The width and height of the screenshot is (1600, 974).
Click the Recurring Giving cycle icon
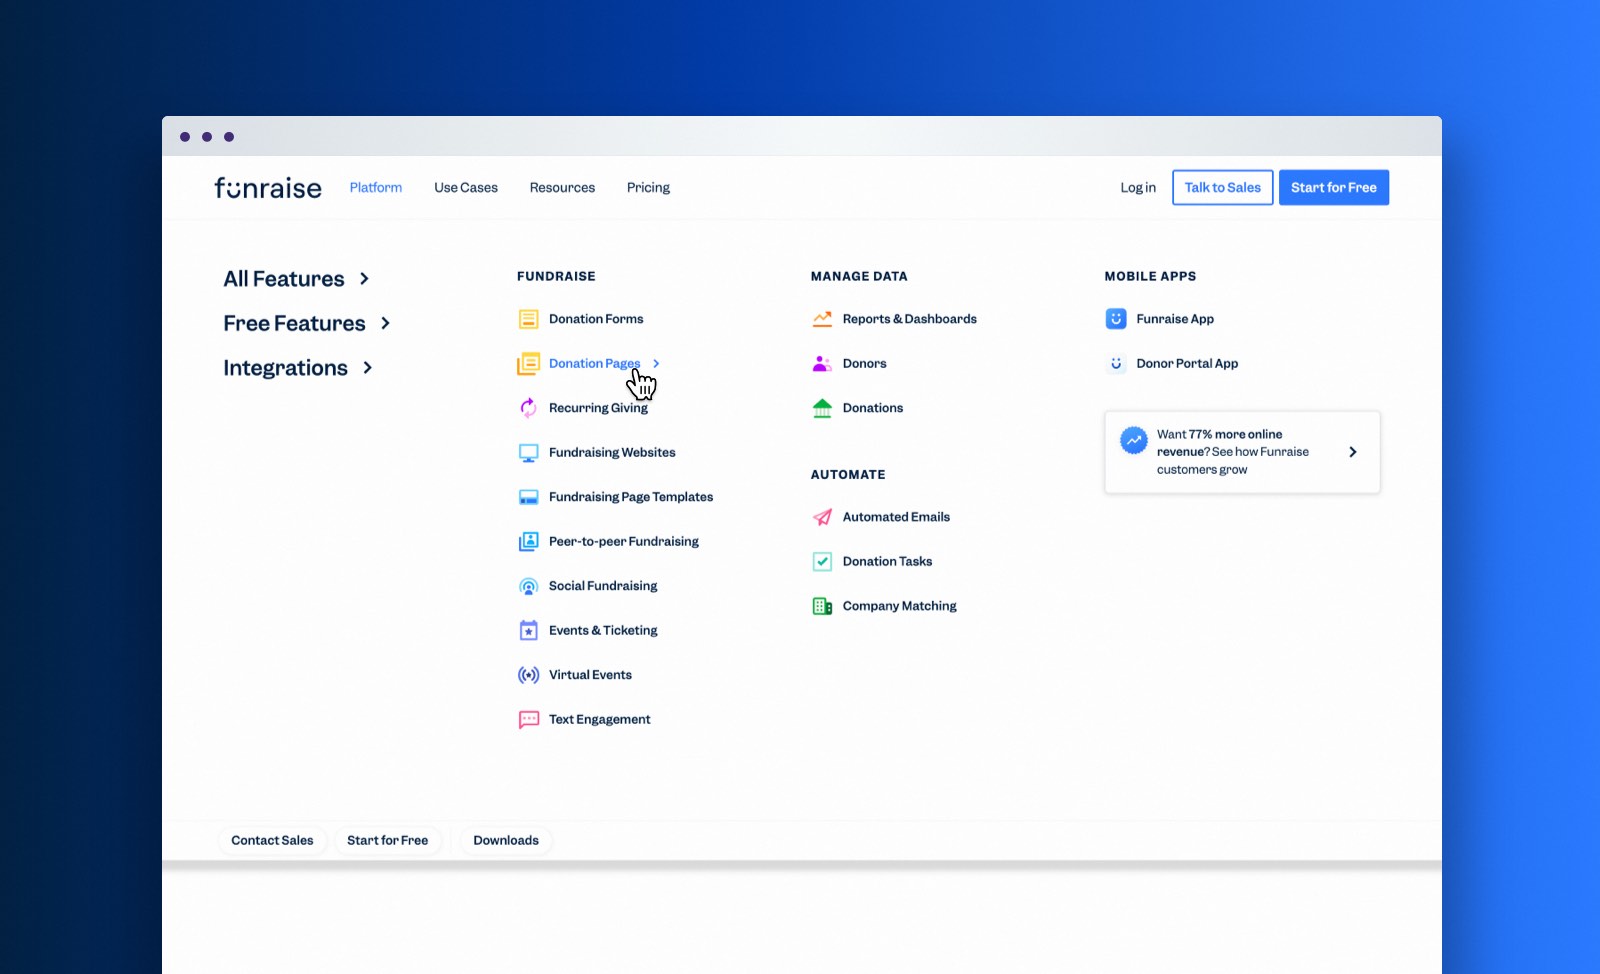coord(528,408)
